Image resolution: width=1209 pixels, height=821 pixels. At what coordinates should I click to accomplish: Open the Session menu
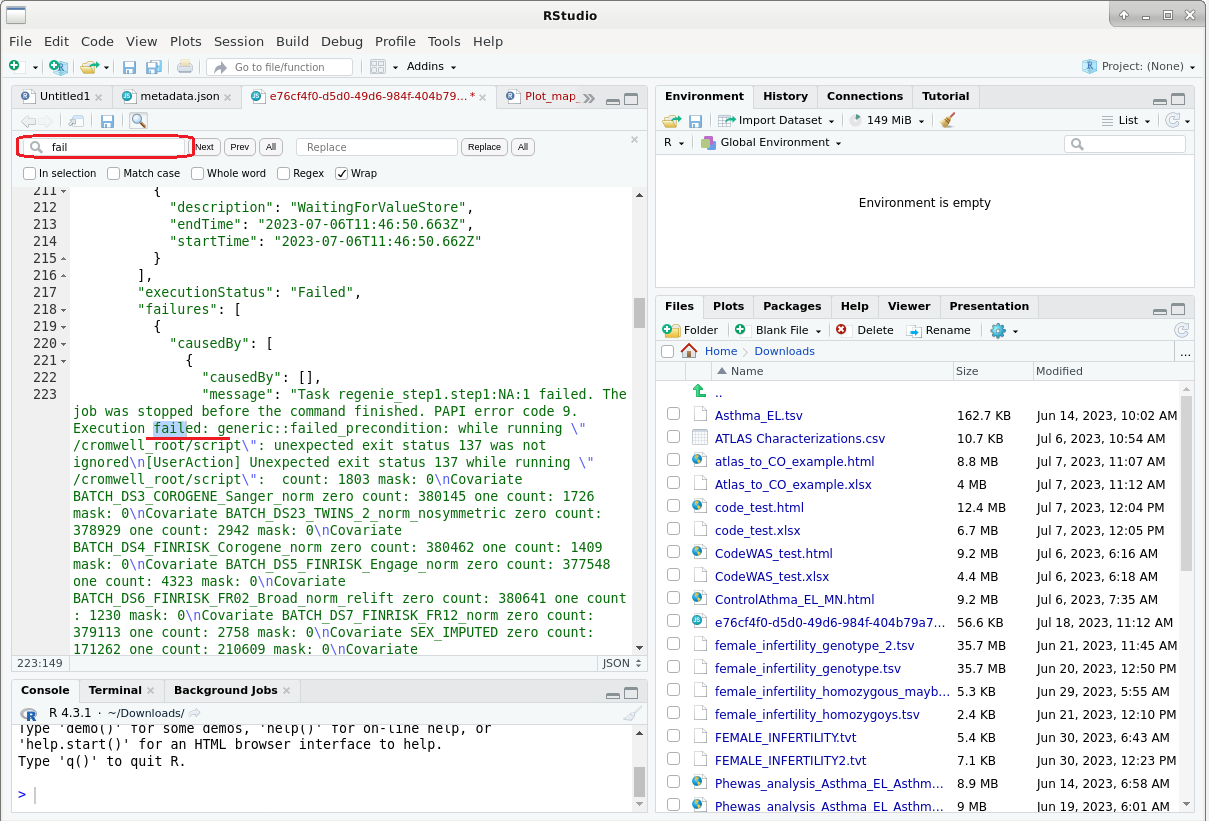(x=238, y=41)
